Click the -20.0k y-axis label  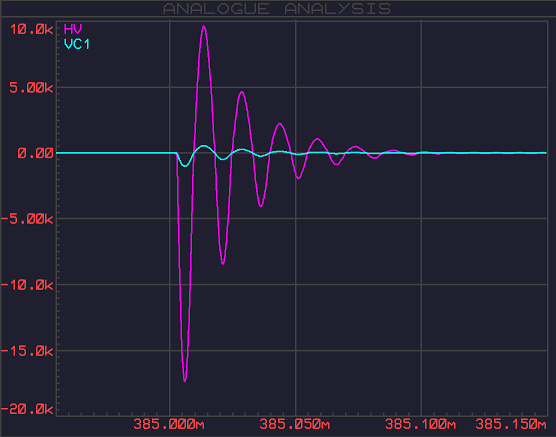pos(27,409)
